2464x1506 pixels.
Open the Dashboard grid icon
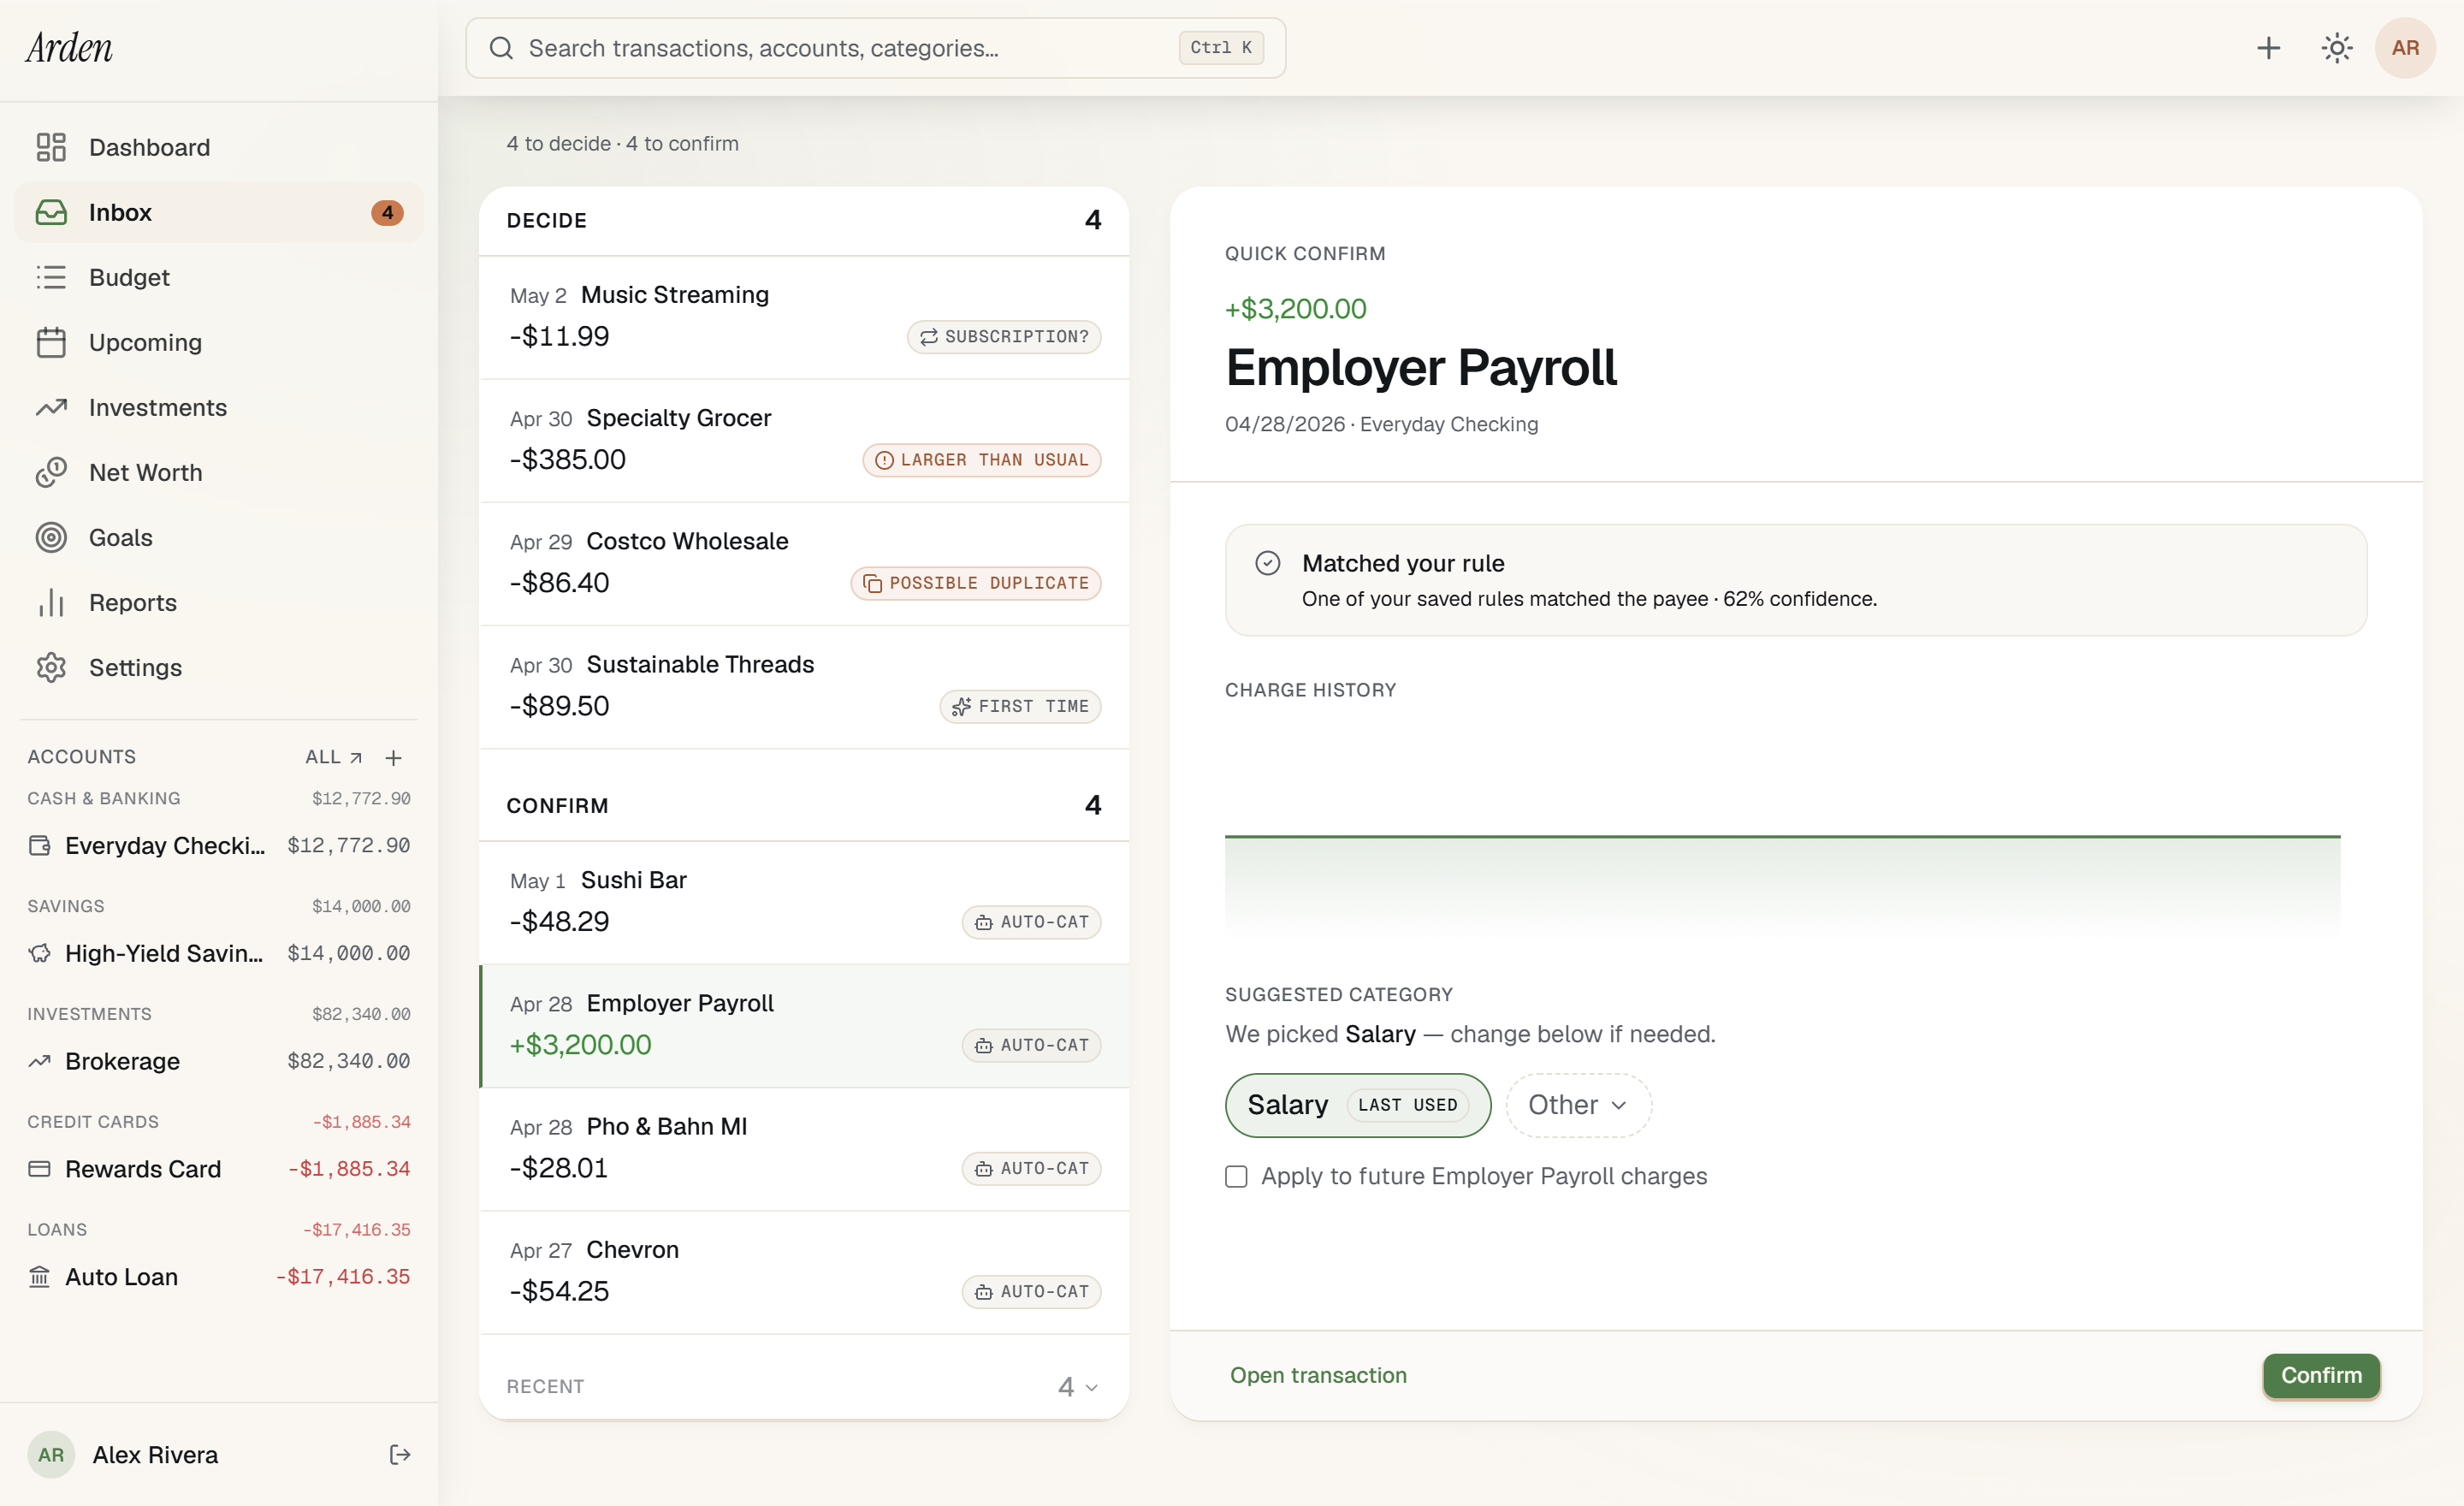click(51, 147)
